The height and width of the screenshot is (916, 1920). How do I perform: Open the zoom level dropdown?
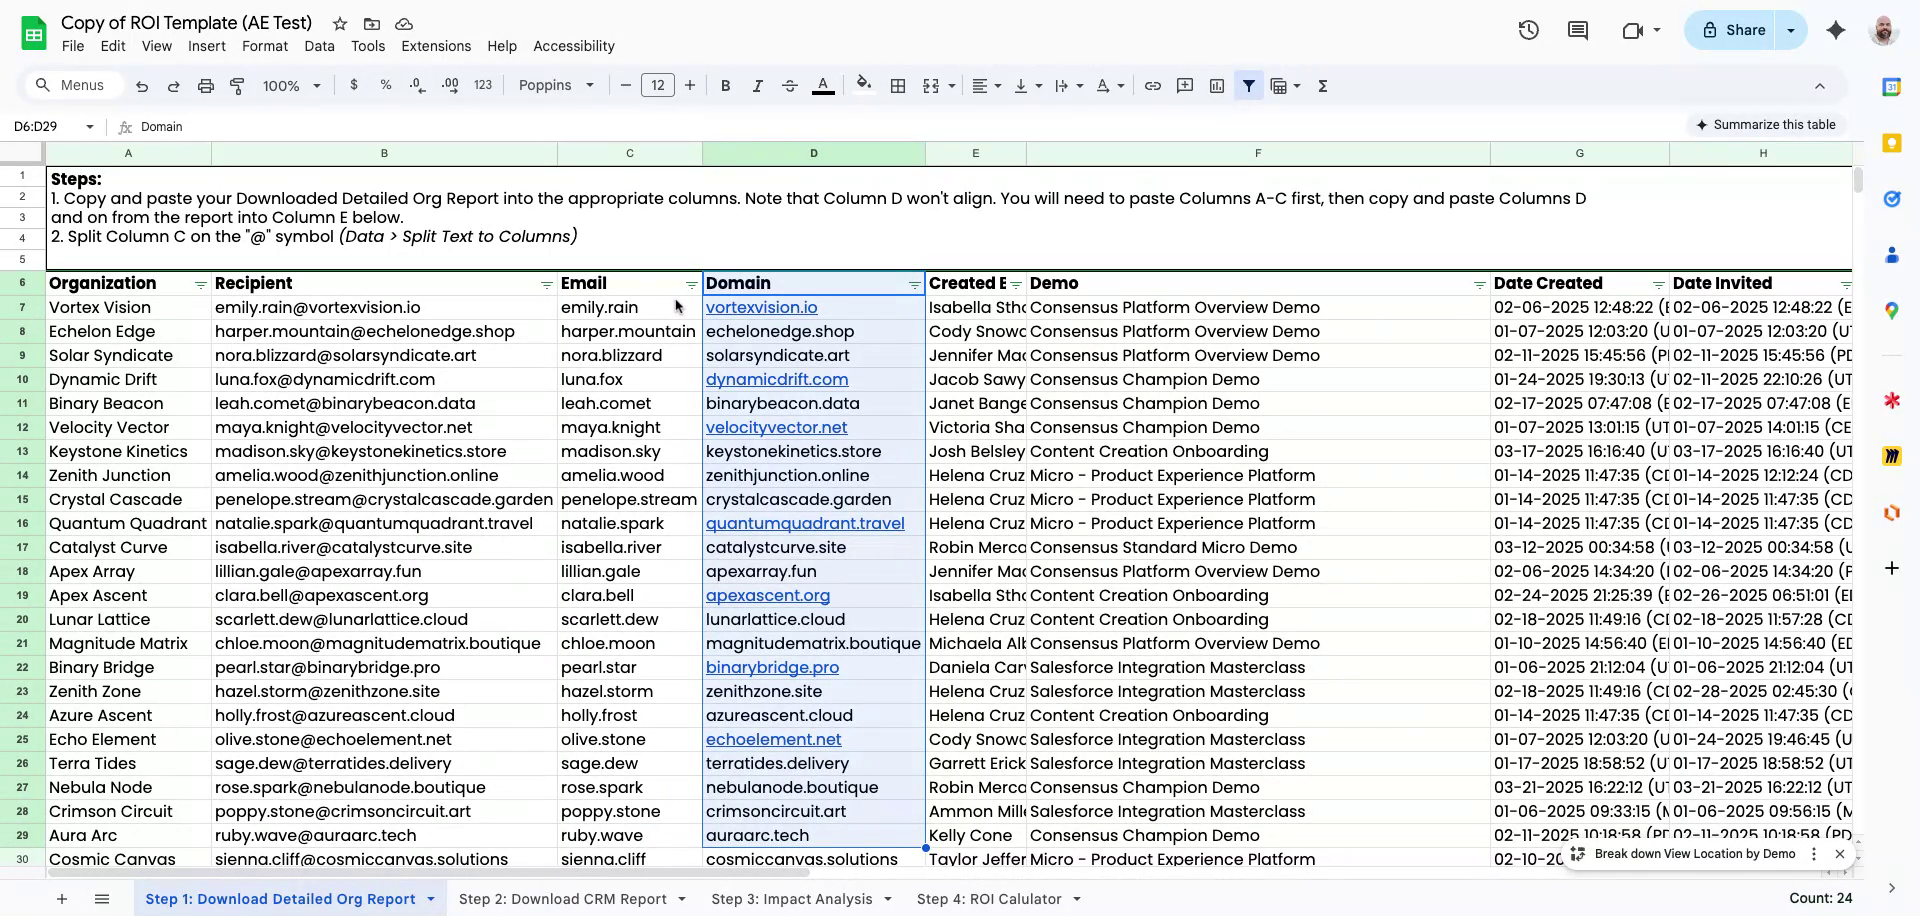288,85
